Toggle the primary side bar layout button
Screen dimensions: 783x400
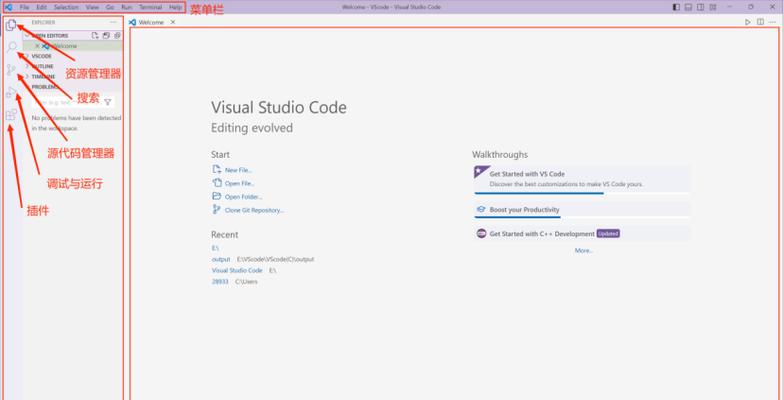(676, 7)
